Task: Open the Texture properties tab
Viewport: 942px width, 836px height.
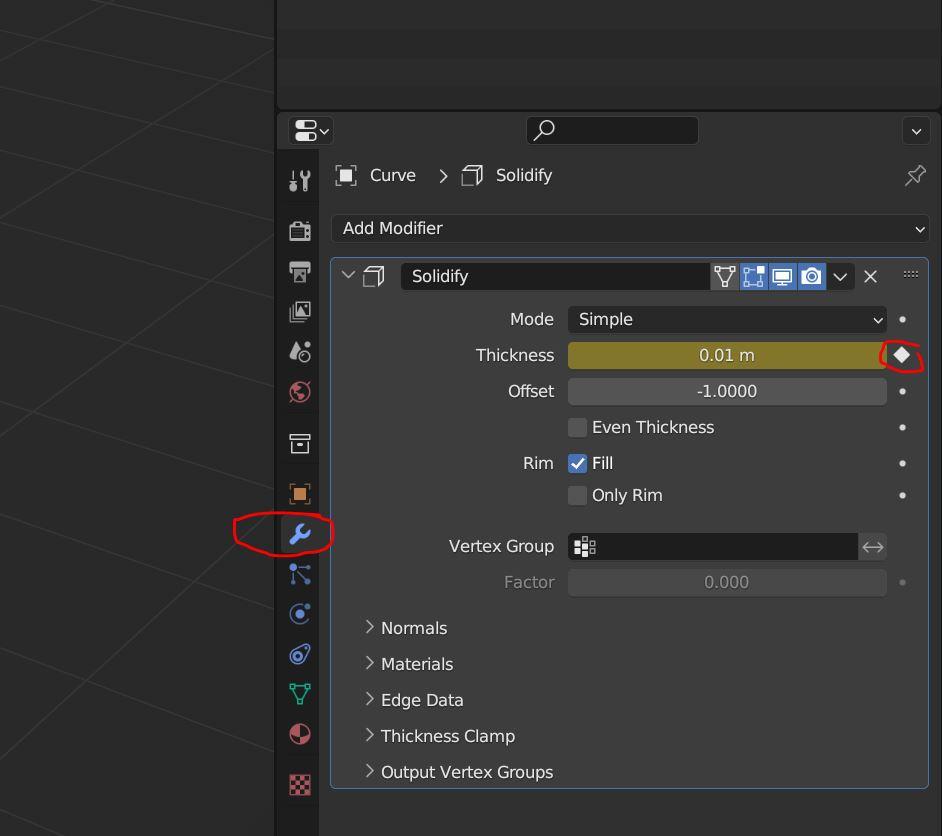Action: pos(299,784)
